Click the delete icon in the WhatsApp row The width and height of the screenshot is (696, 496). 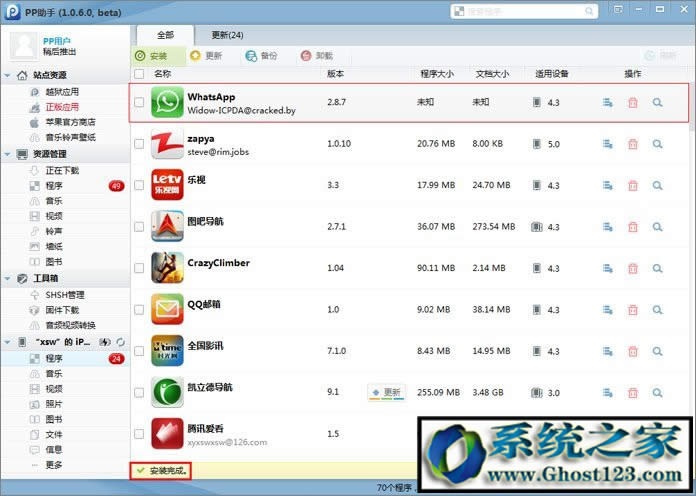632,102
